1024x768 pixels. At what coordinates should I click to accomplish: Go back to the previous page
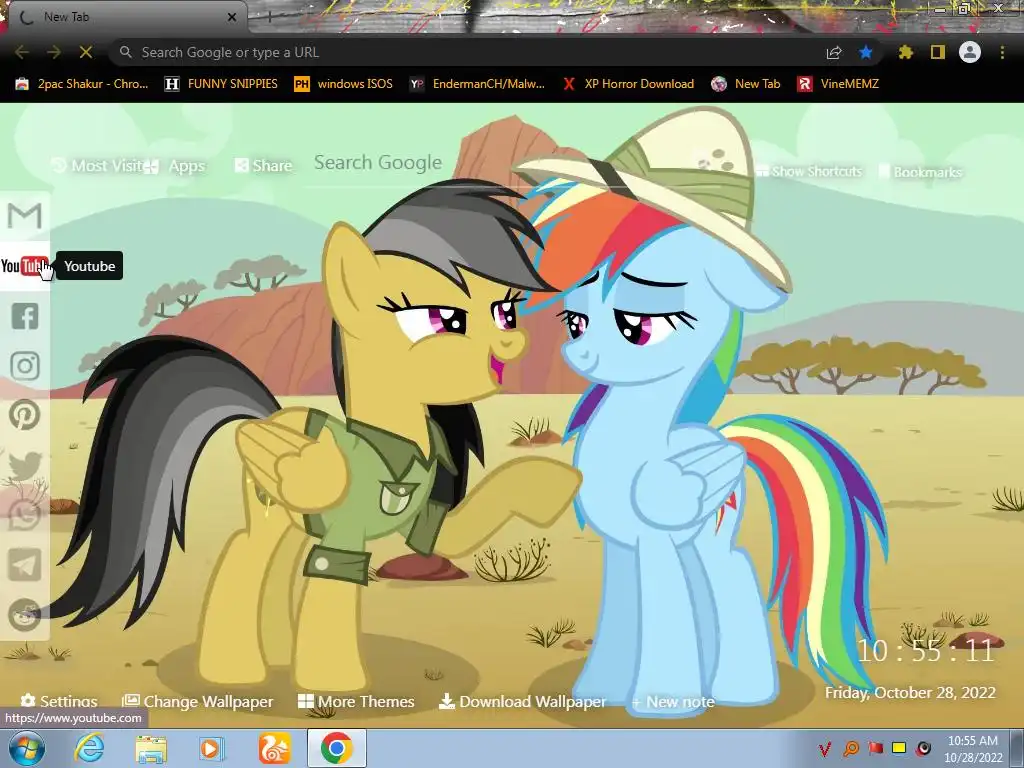[22, 52]
